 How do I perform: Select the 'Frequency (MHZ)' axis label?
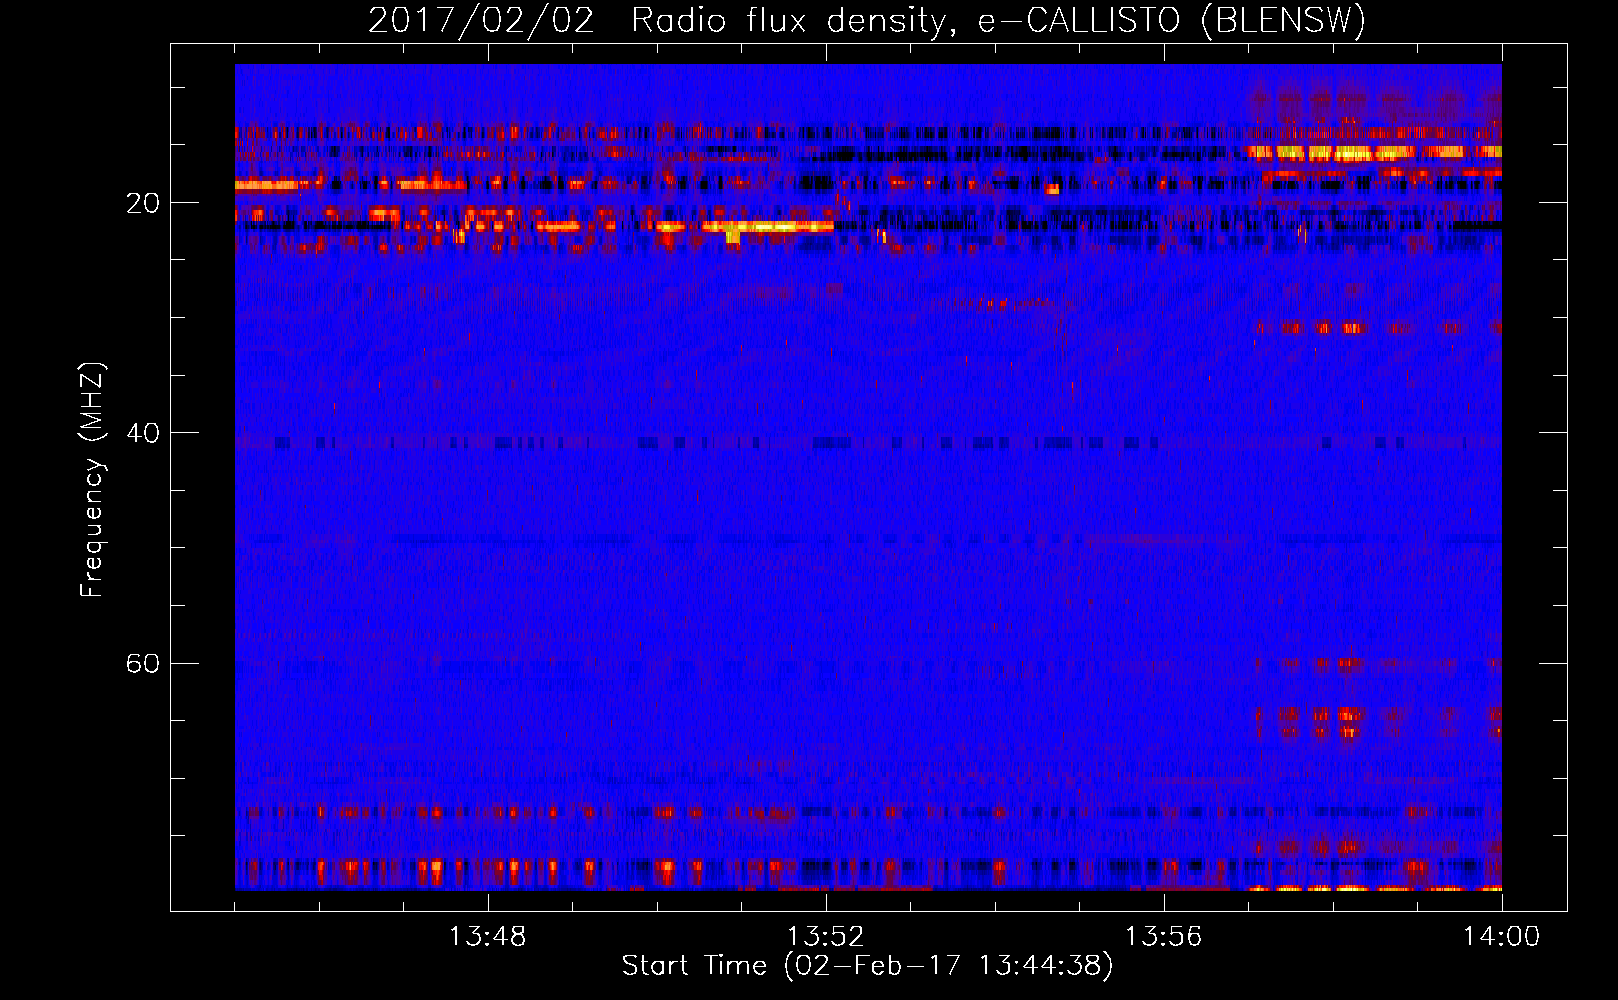click(92, 480)
